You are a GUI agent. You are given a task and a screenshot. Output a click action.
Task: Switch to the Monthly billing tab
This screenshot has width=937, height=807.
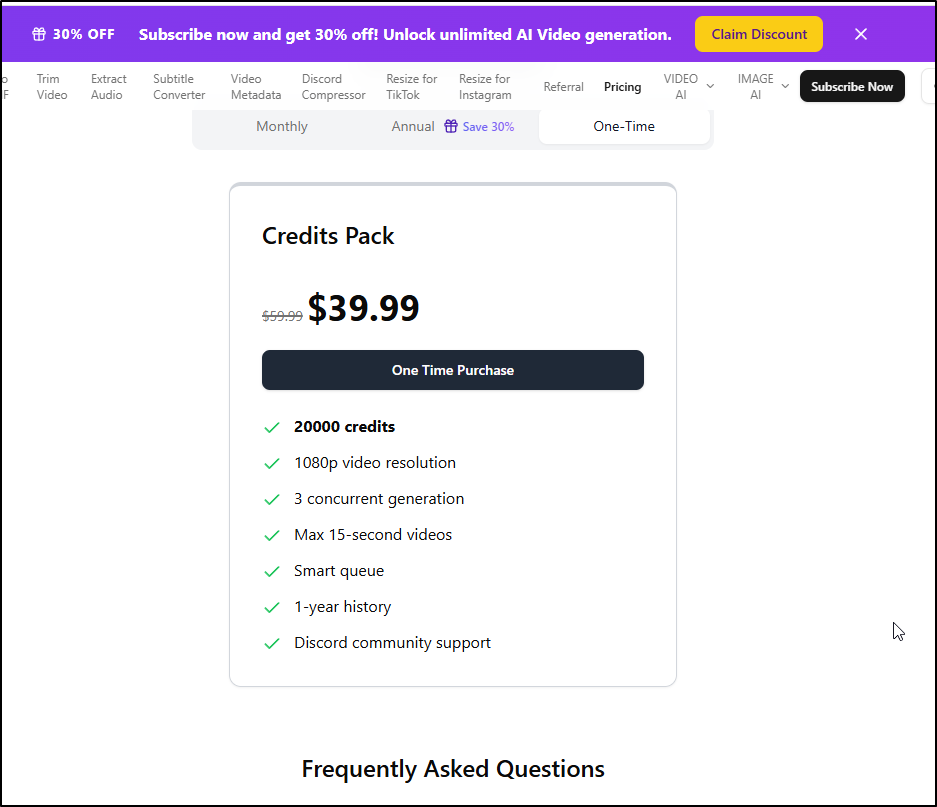[x=282, y=127]
